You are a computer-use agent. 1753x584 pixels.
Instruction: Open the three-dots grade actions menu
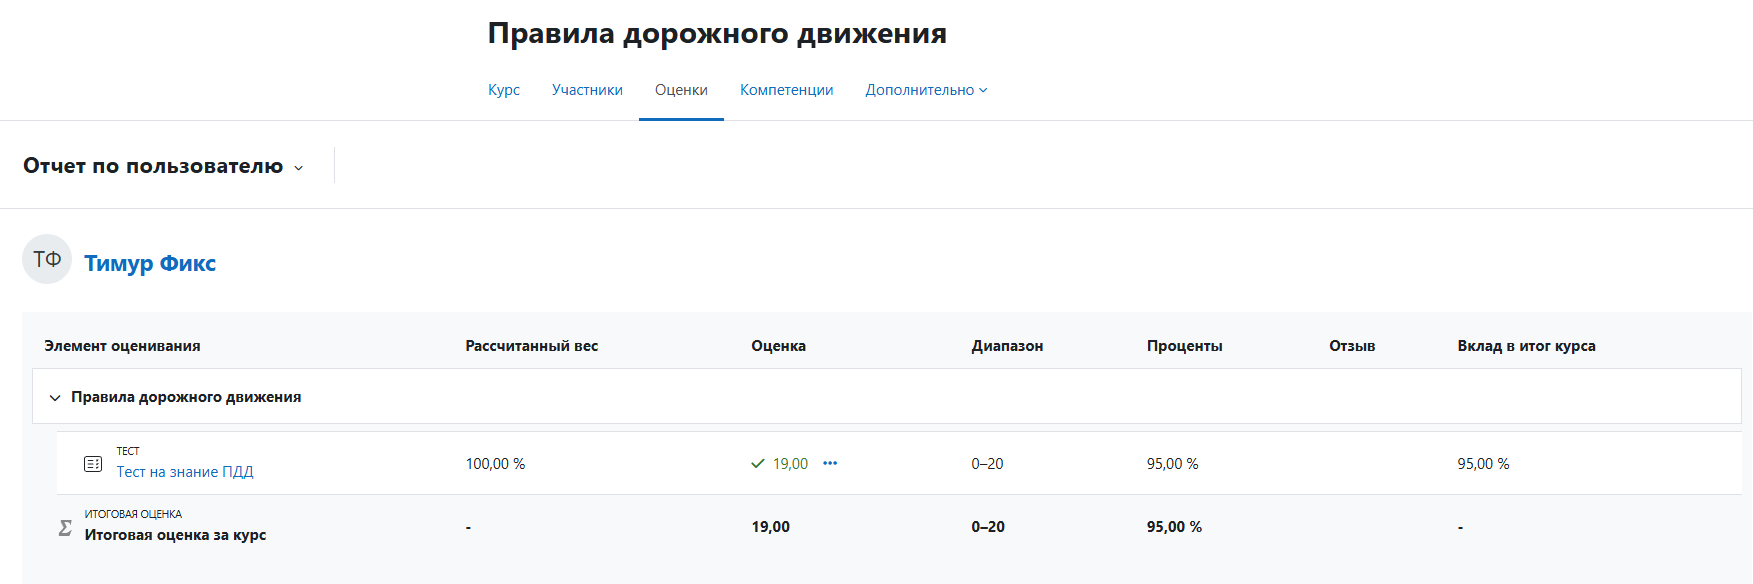click(x=830, y=463)
